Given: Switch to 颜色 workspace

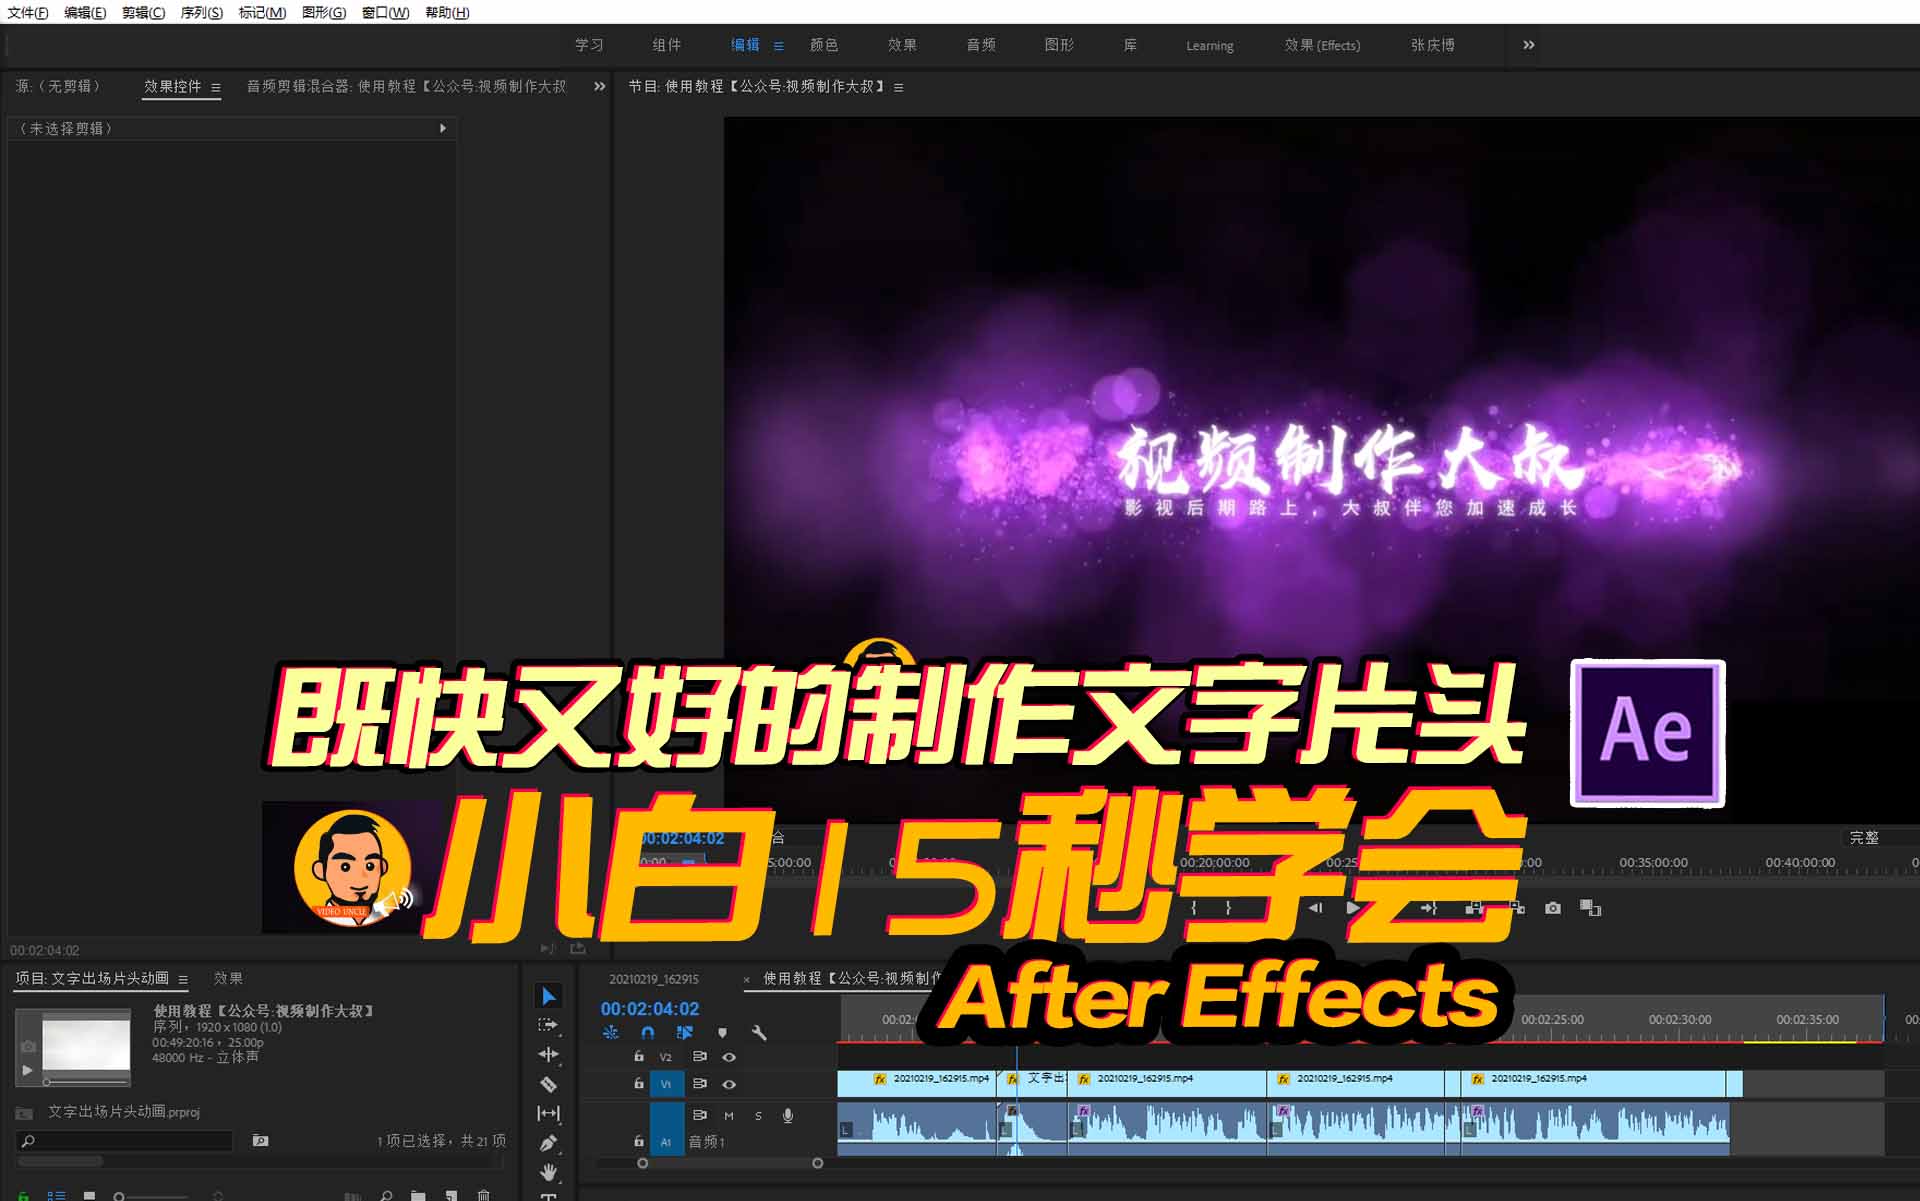Looking at the screenshot, I should click(824, 45).
